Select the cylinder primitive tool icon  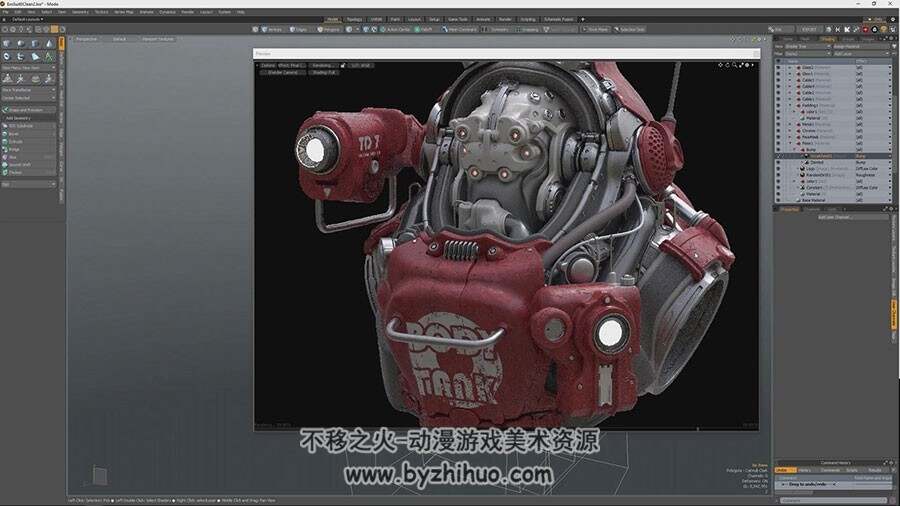35,44
